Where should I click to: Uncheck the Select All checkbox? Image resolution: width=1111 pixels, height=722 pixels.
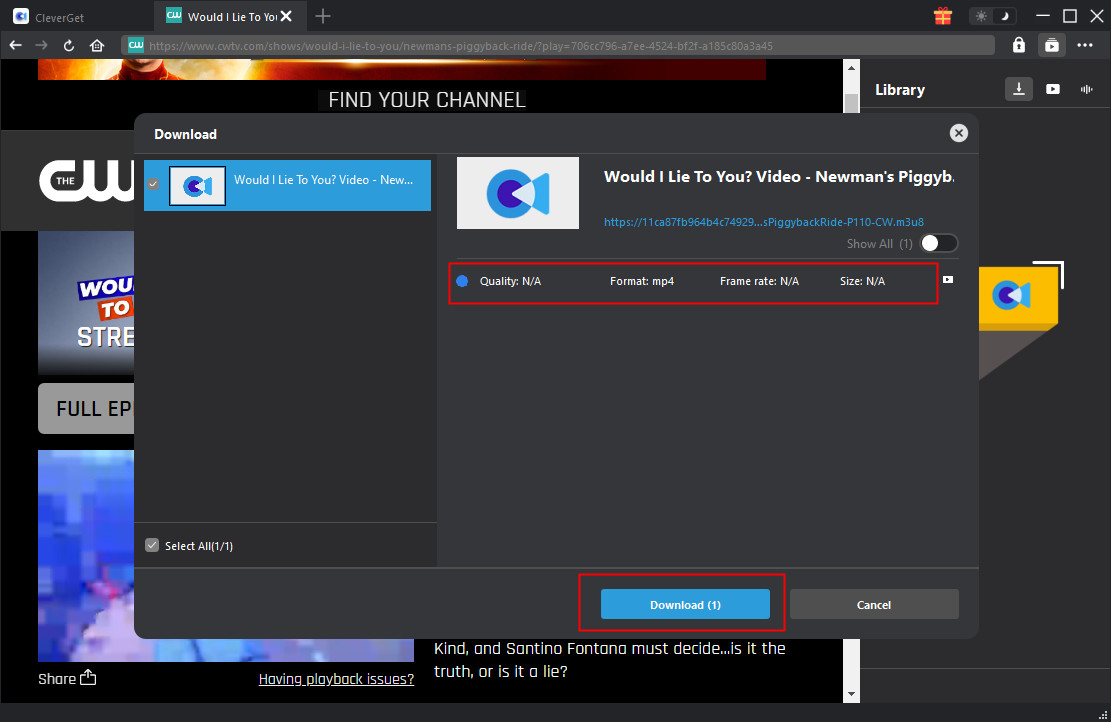152,545
